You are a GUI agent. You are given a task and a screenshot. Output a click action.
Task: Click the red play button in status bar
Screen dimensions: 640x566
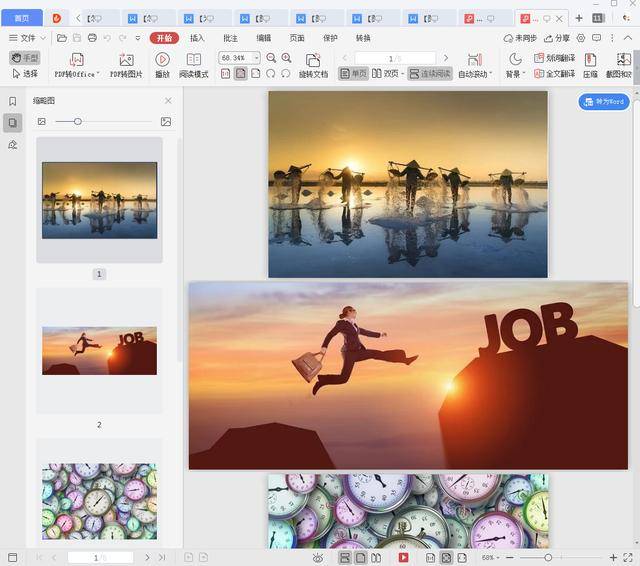[403, 557]
